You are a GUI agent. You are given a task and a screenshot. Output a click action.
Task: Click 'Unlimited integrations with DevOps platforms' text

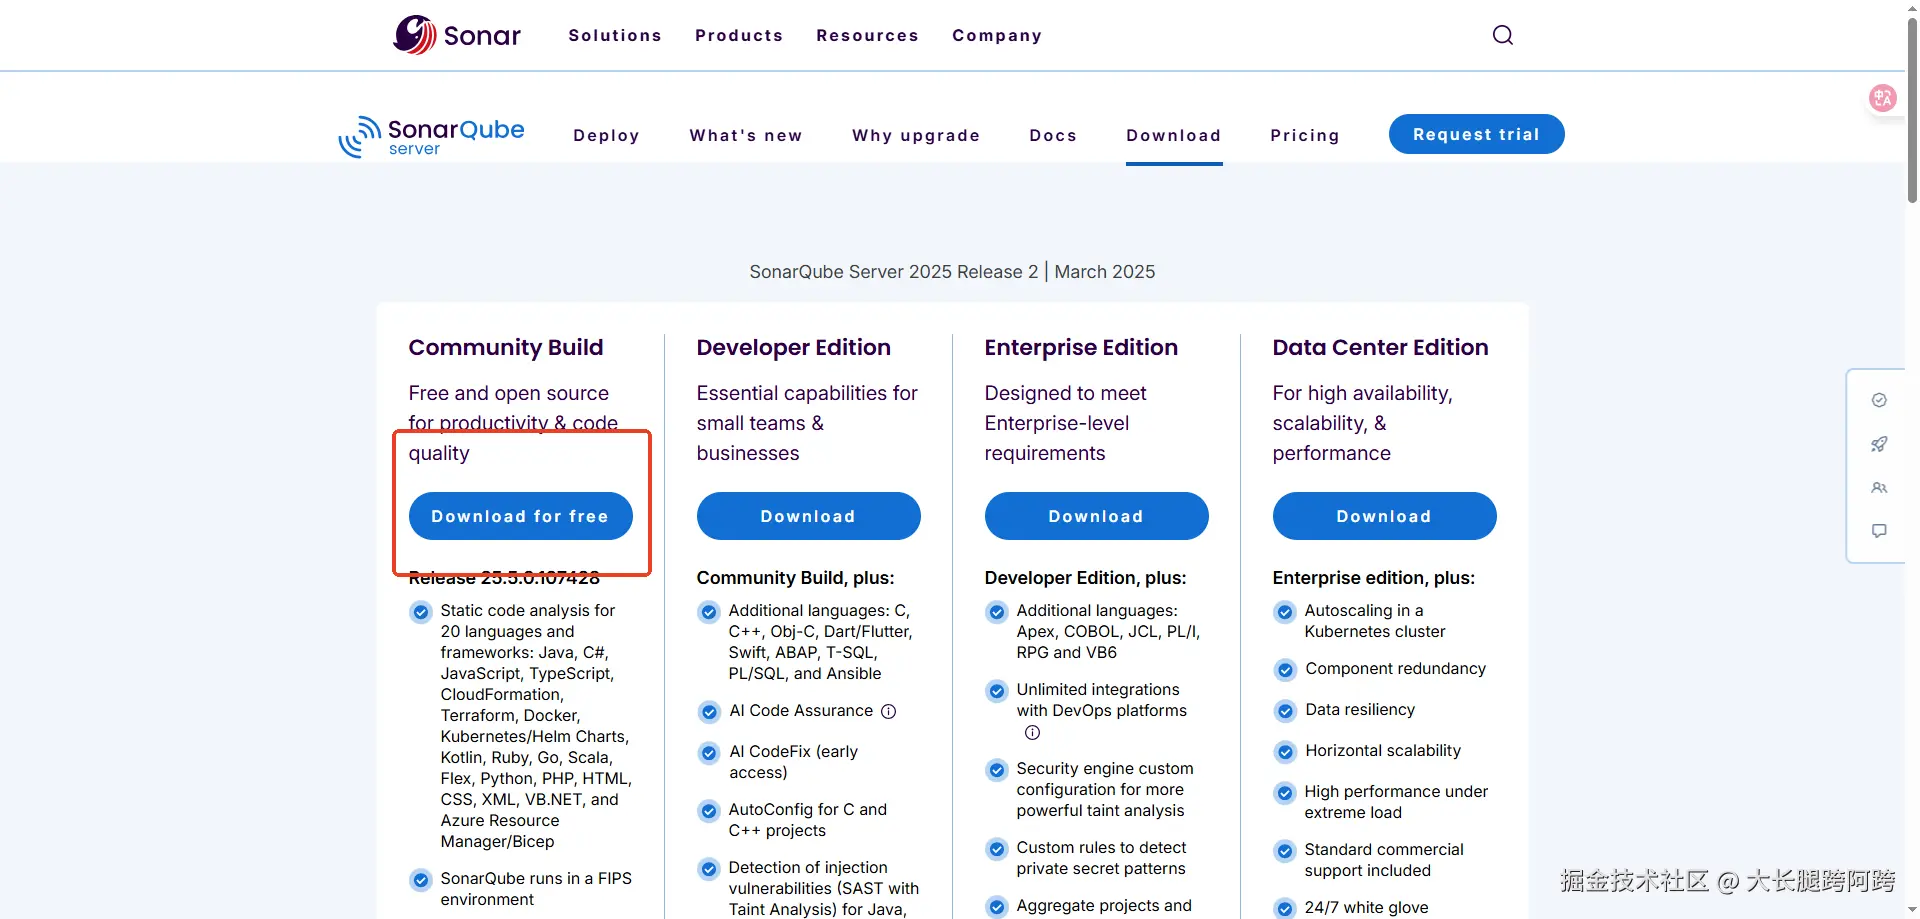(1102, 700)
